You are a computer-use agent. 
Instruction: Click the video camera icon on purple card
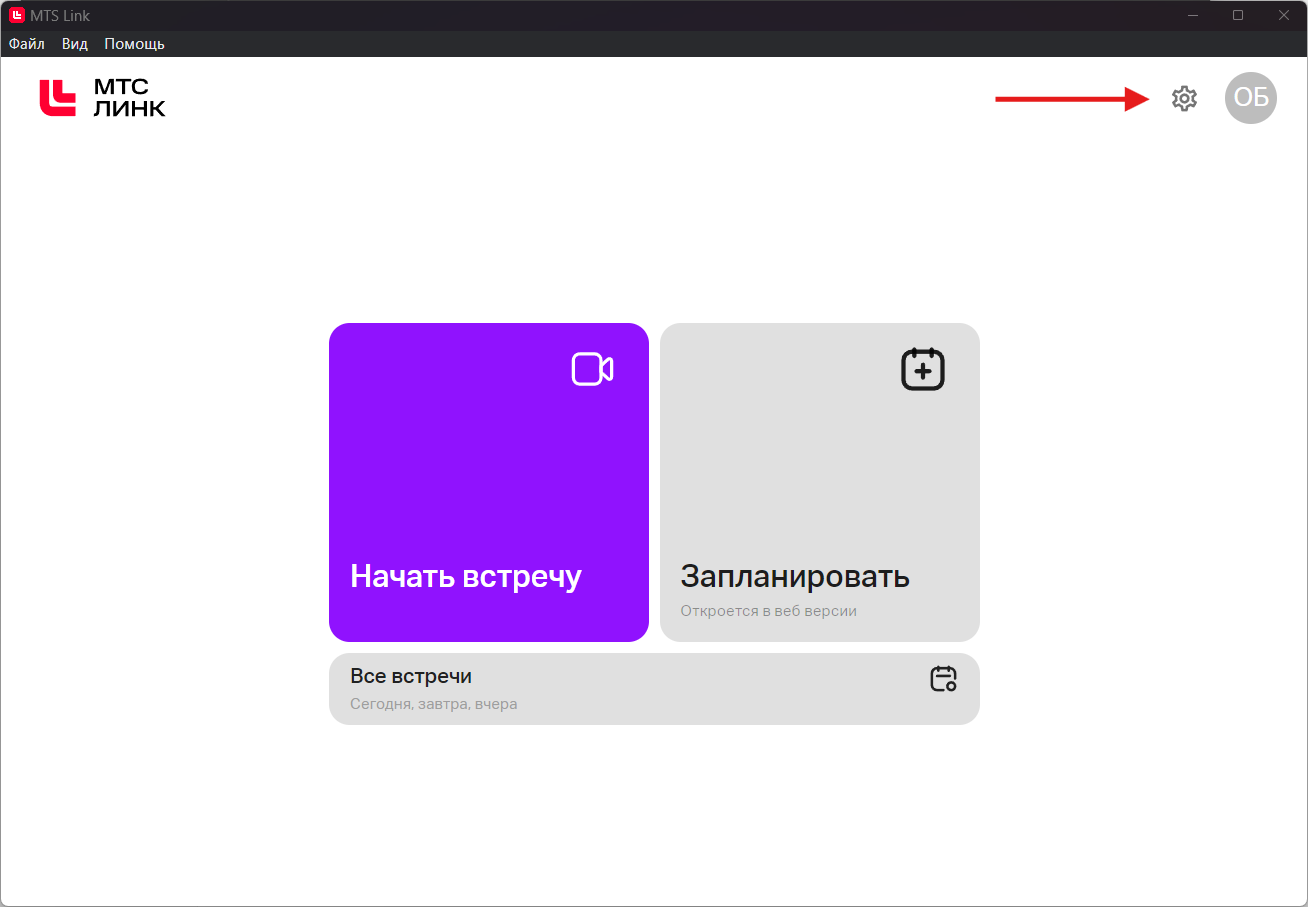pos(592,369)
